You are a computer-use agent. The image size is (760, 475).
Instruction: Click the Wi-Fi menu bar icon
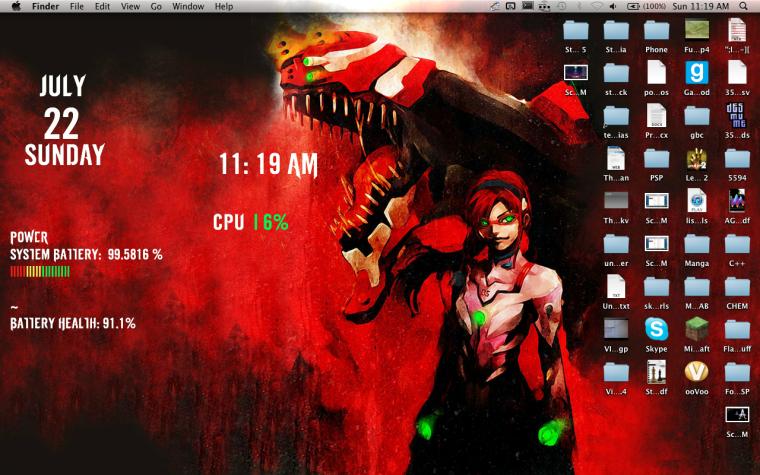pyautogui.click(x=596, y=6)
